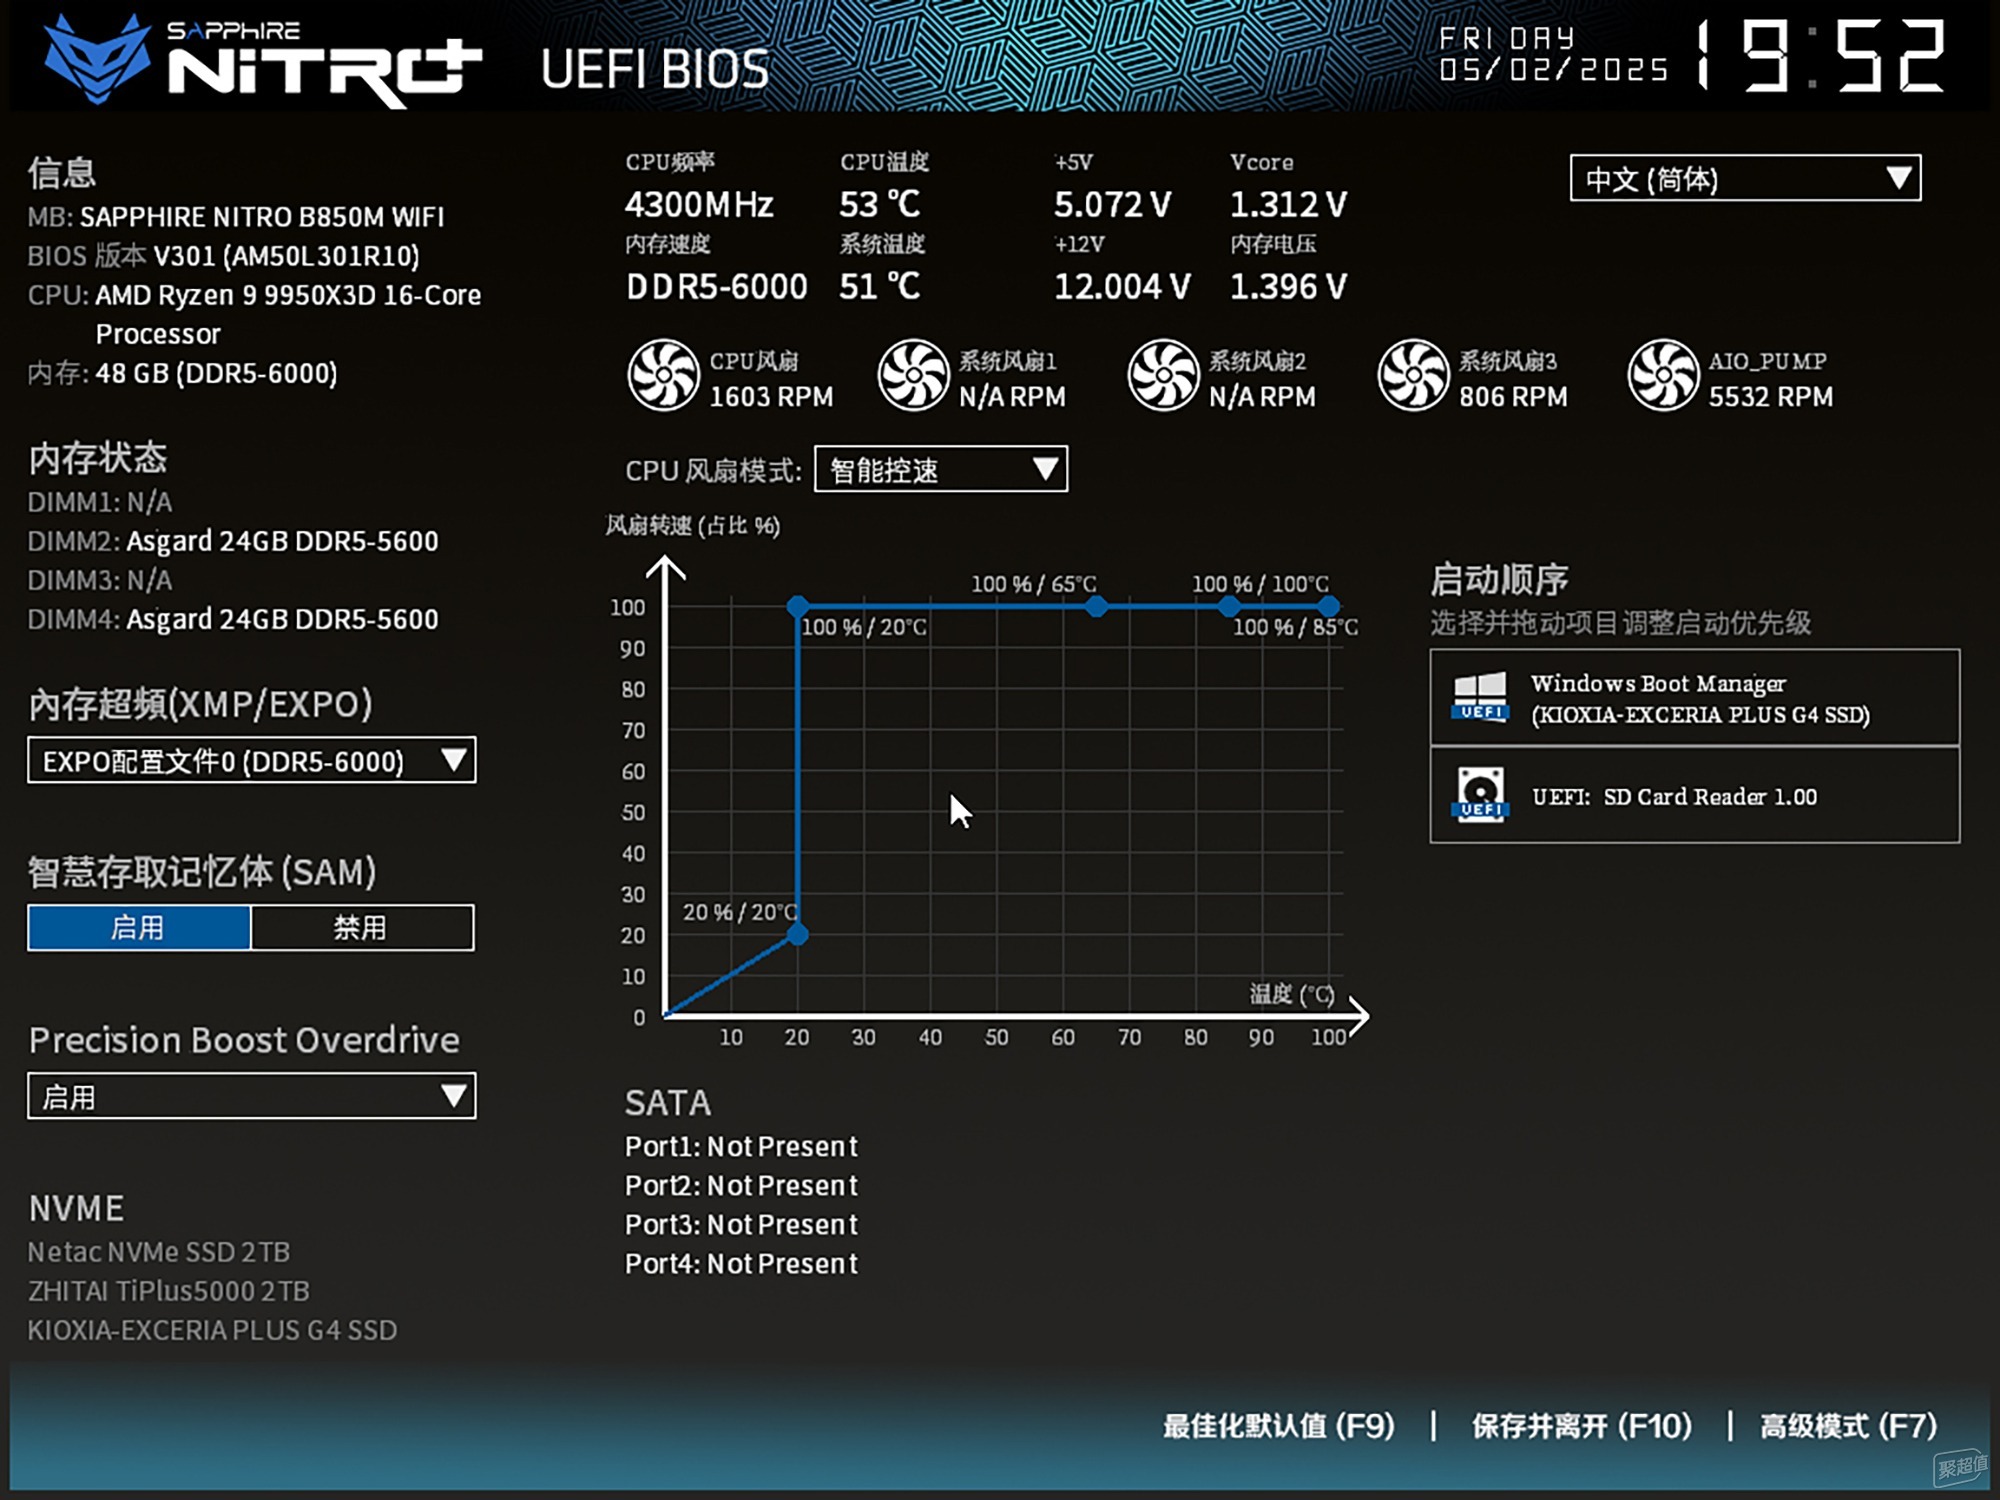Screen dimensions: 2000x1500
Task: Open the Precision Boost Overdrive dropdown
Action: (x=251, y=1097)
